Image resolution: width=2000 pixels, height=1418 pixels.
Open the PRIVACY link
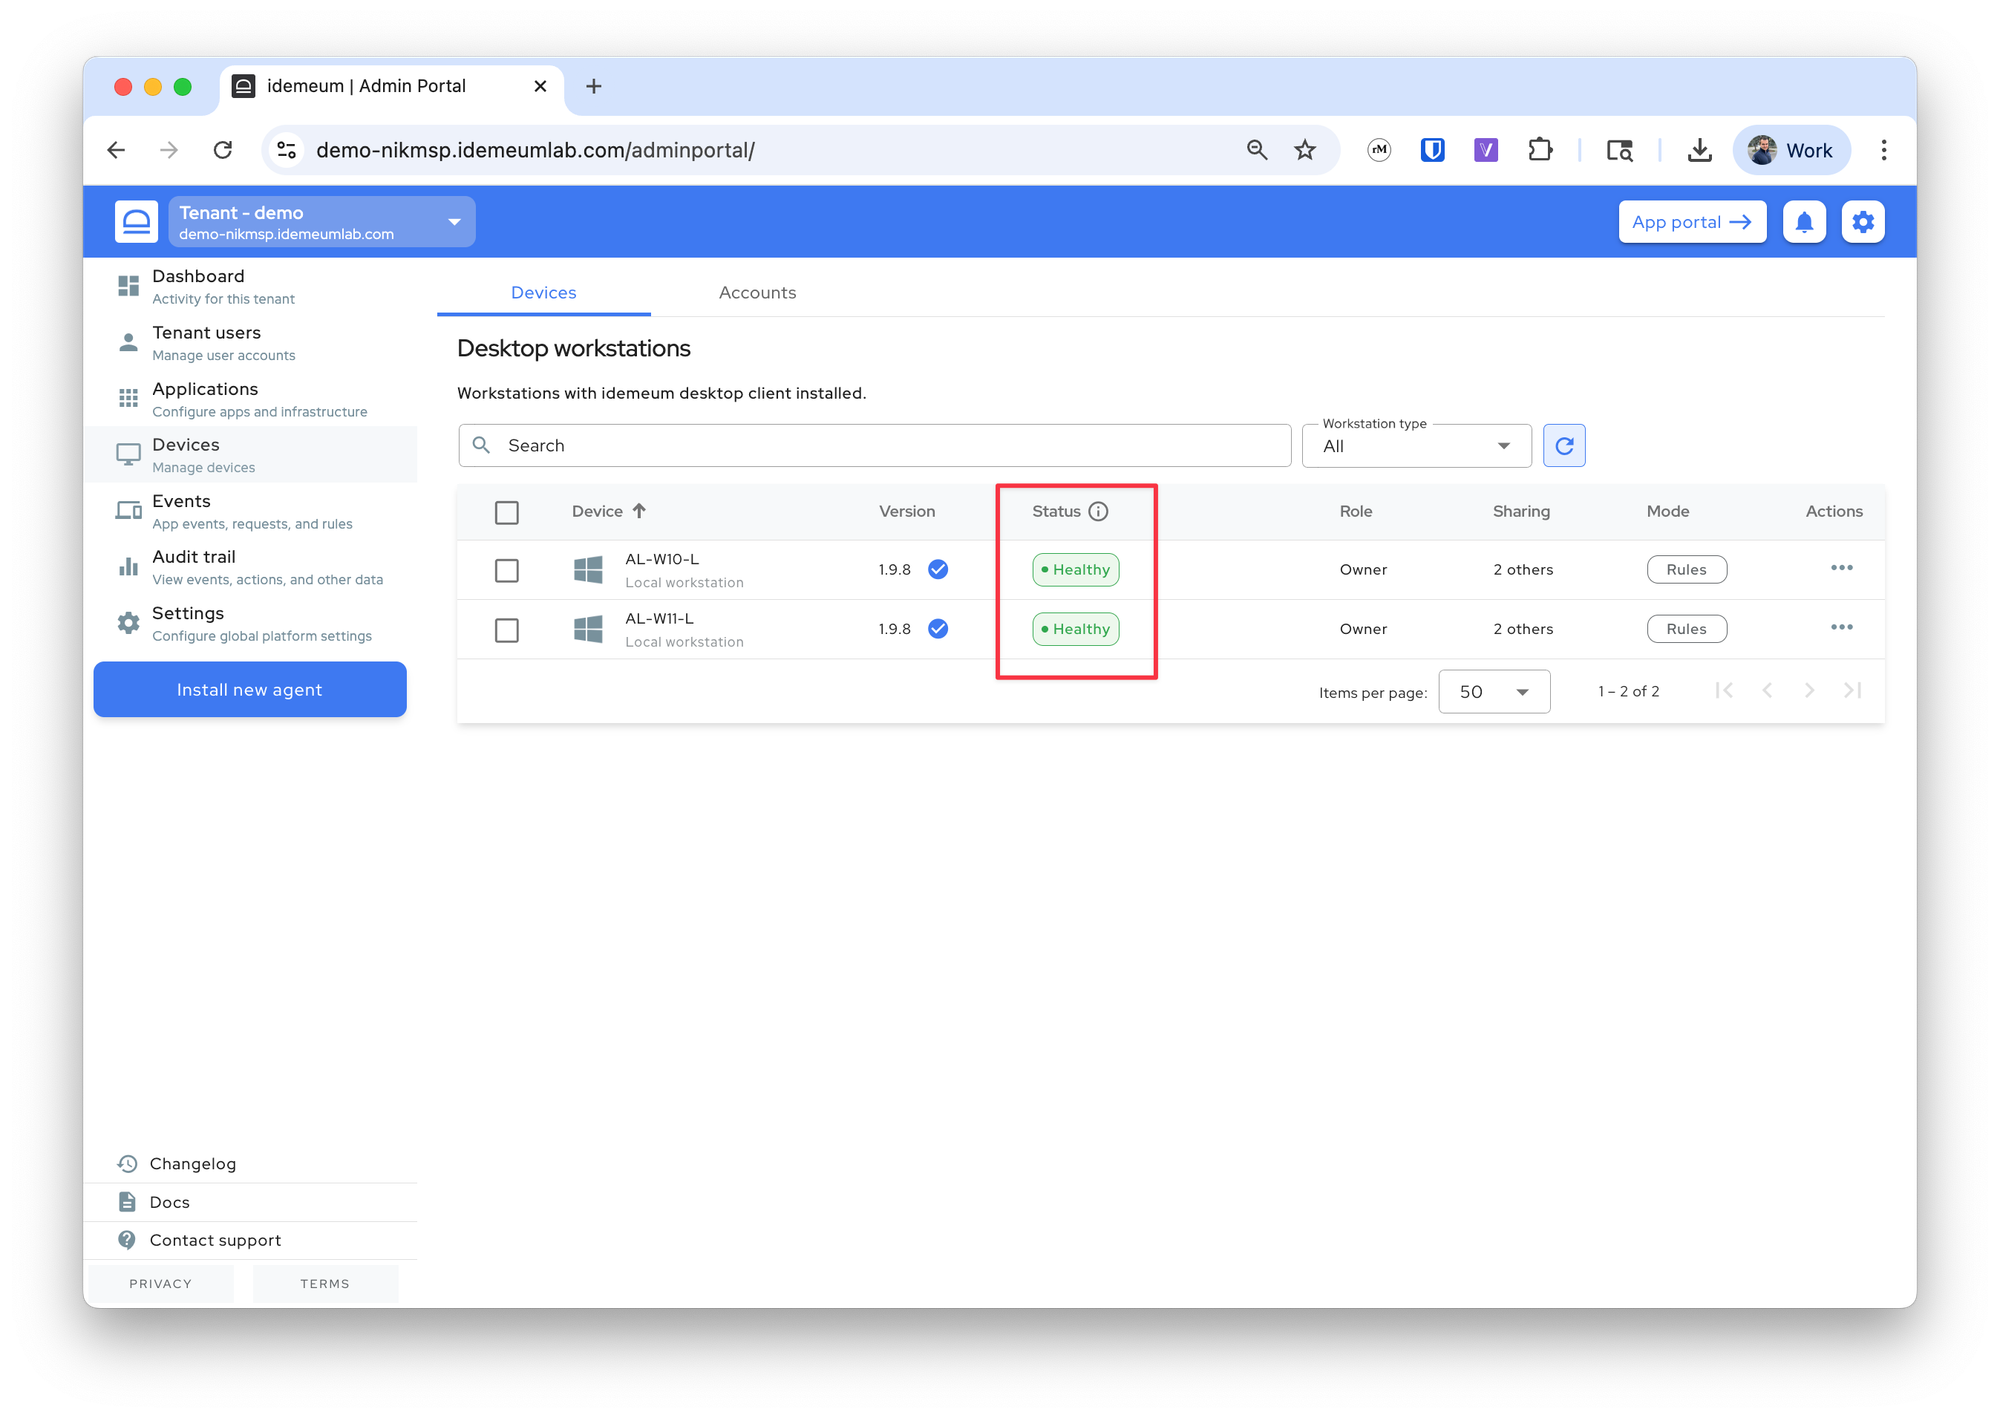coord(160,1283)
